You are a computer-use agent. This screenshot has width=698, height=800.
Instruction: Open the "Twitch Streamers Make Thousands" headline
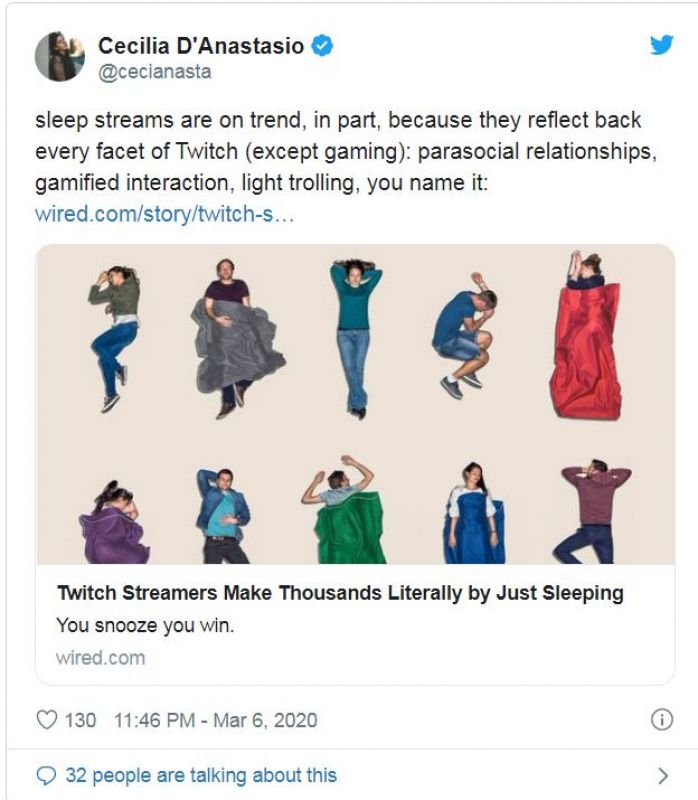coord(339,593)
